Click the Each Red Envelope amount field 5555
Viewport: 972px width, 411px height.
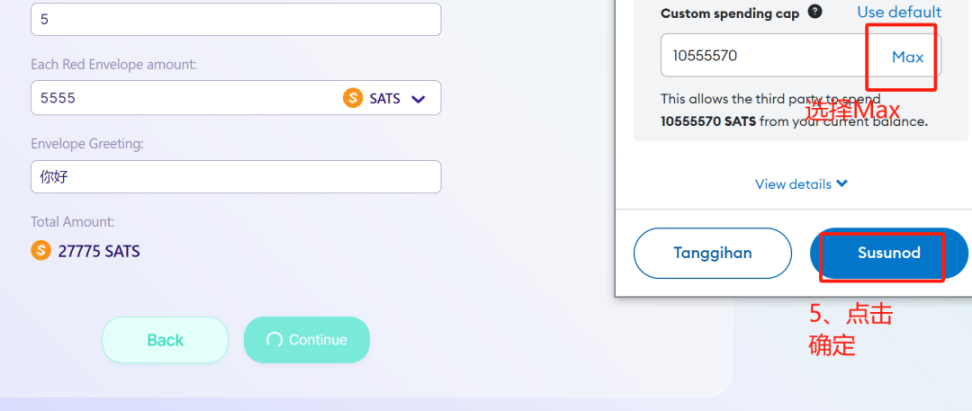click(236, 98)
